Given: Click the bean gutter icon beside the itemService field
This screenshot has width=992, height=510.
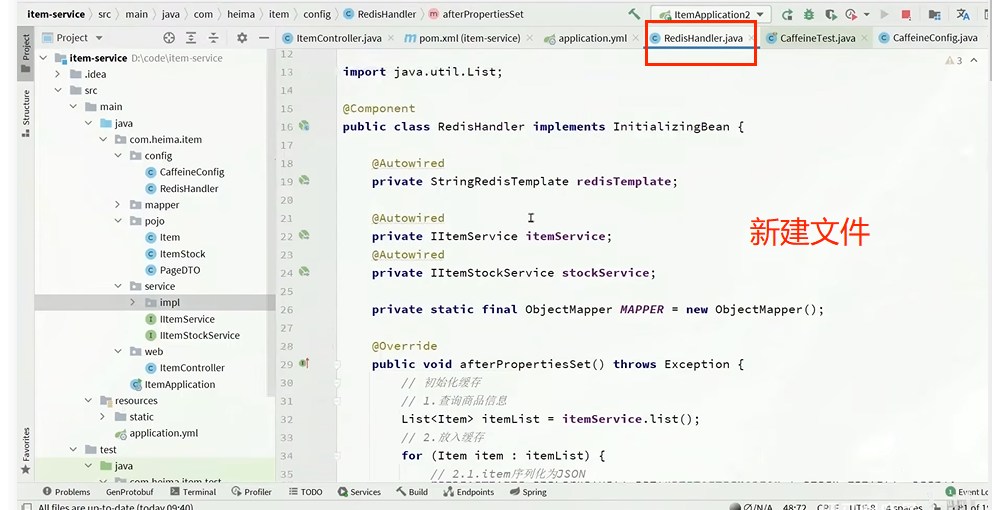Looking at the screenshot, I should (x=304, y=235).
